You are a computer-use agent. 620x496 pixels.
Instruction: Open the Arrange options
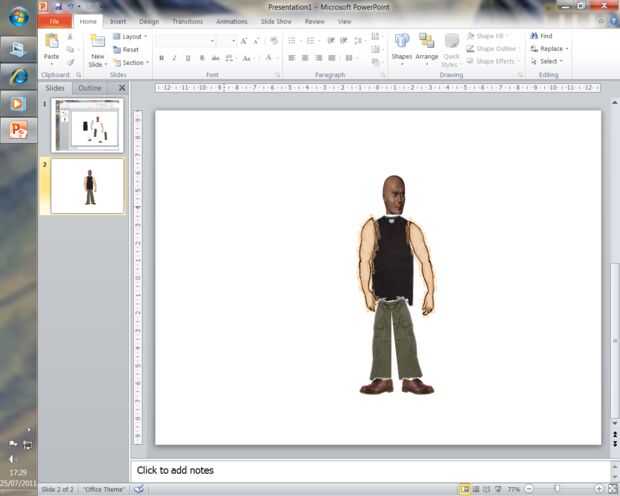click(x=427, y=46)
